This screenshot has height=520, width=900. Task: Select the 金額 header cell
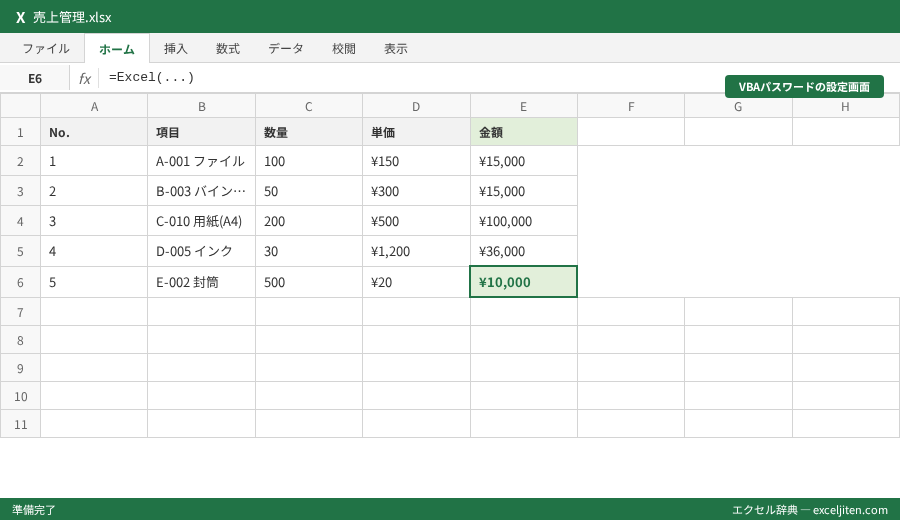[x=523, y=133]
